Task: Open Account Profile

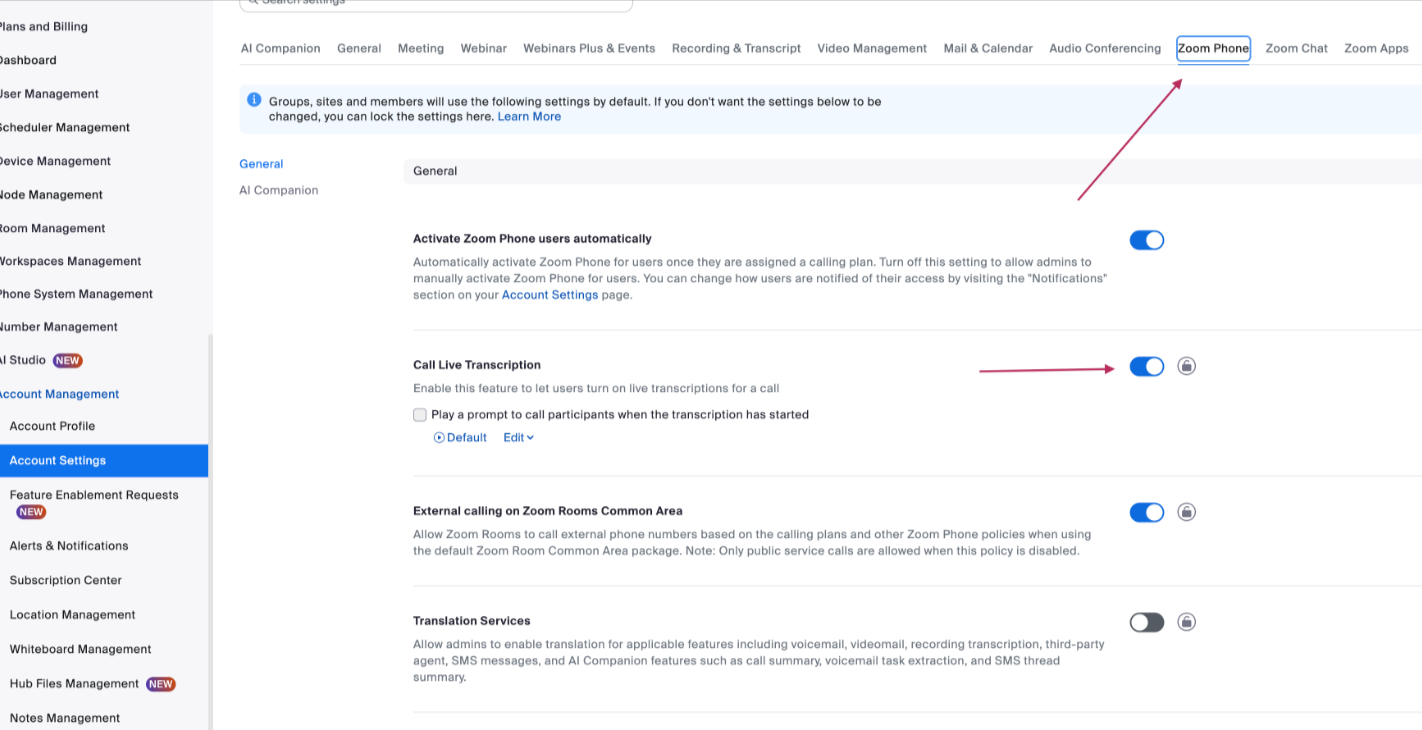Action: pyautogui.click(x=52, y=426)
